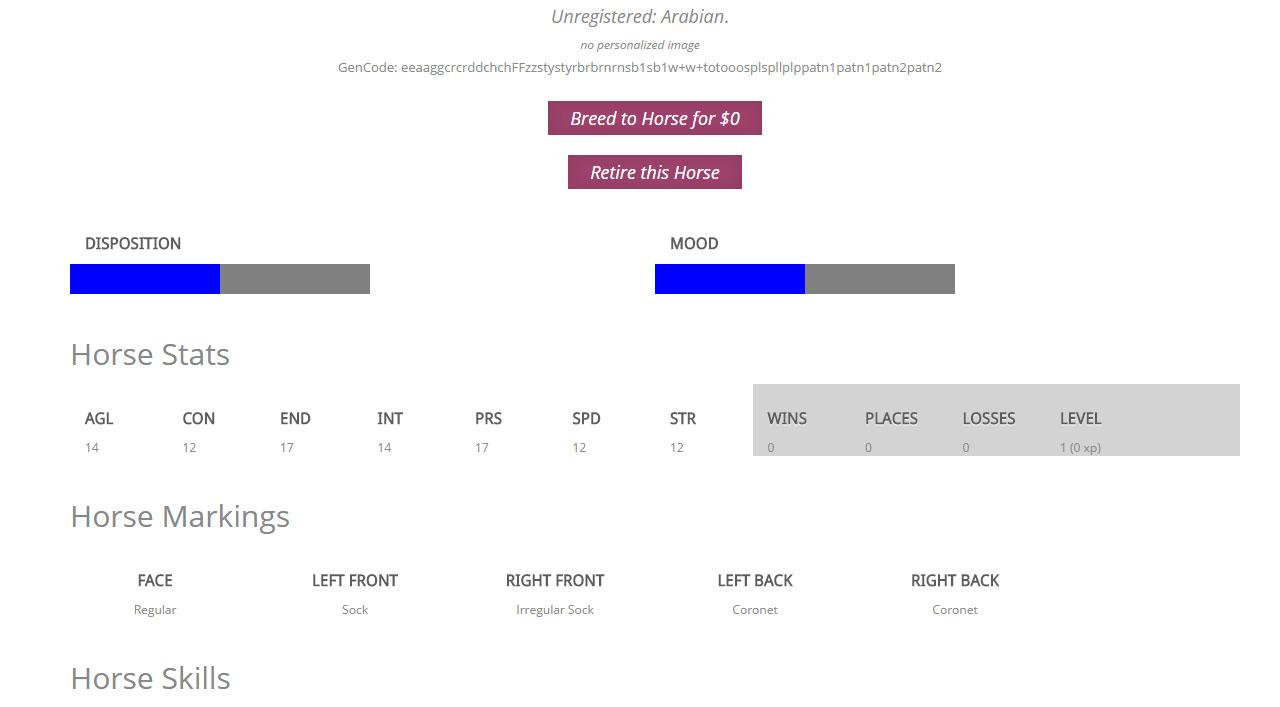
Task: Click the PRS stat label
Action: [488, 419]
